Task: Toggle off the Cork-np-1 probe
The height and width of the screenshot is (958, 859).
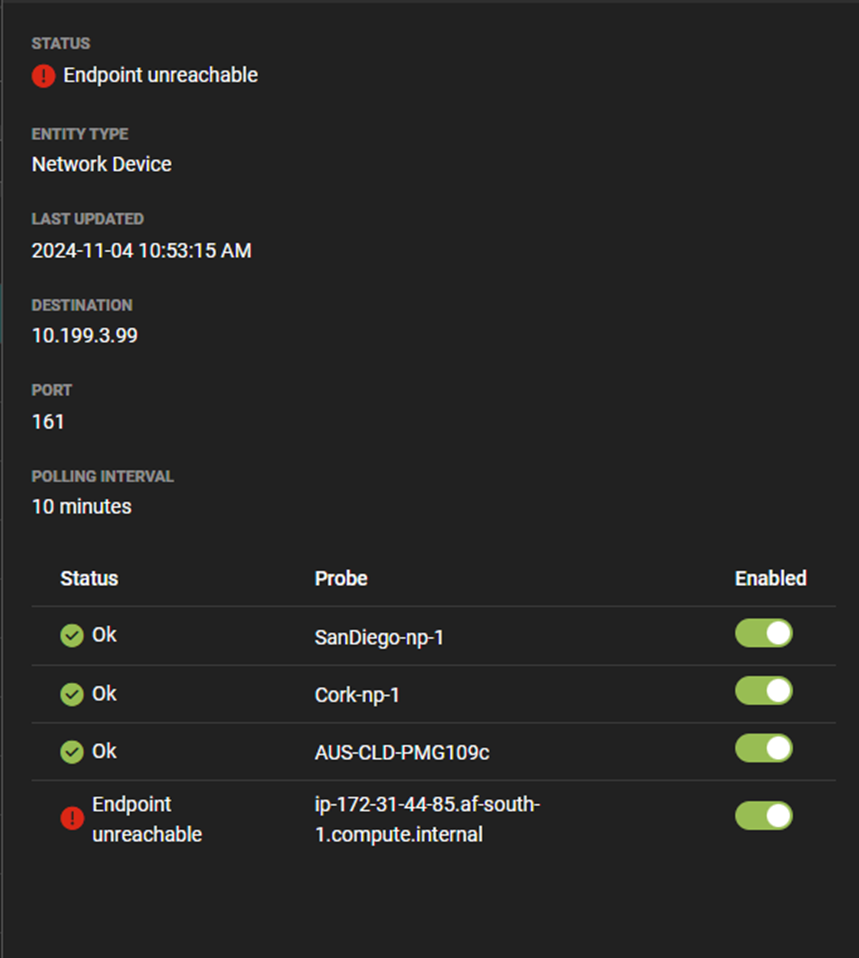Action: tap(764, 691)
